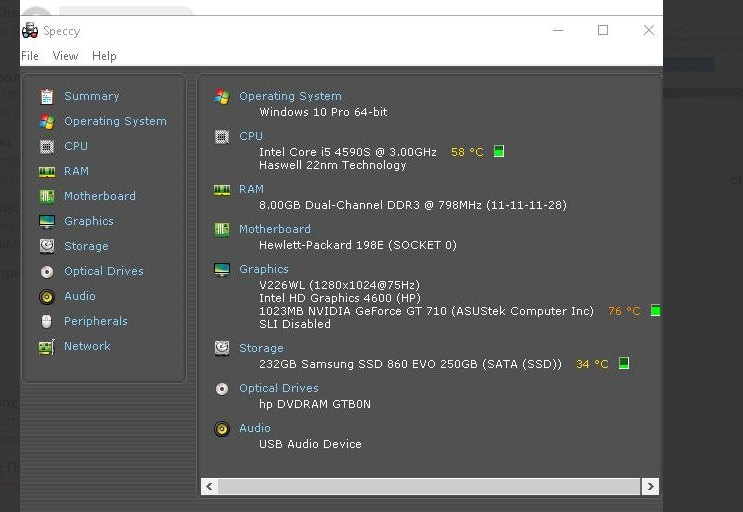Click the text 'Hewlett-Packard 198E (SOCKET 0)'
The width and height of the screenshot is (743, 512).
click(x=358, y=245)
